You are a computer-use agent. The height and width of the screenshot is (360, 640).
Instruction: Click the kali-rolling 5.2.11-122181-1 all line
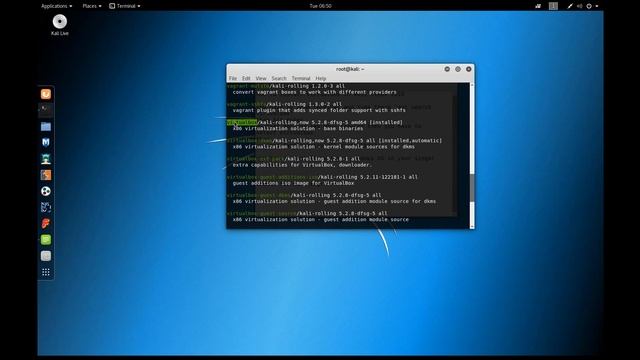[x=368, y=177]
